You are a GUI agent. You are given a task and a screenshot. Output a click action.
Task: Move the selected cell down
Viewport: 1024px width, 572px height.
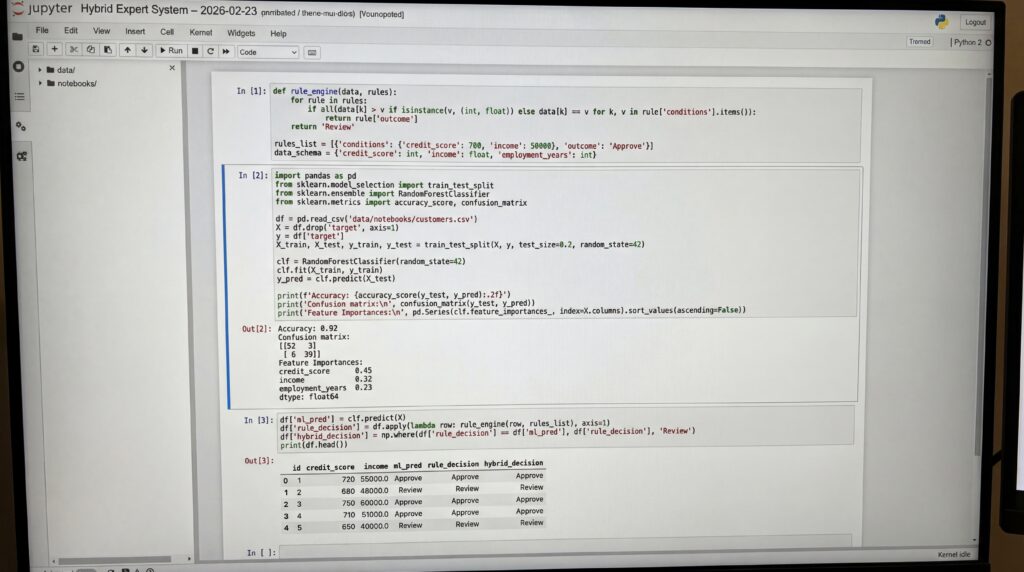[x=144, y=50]
